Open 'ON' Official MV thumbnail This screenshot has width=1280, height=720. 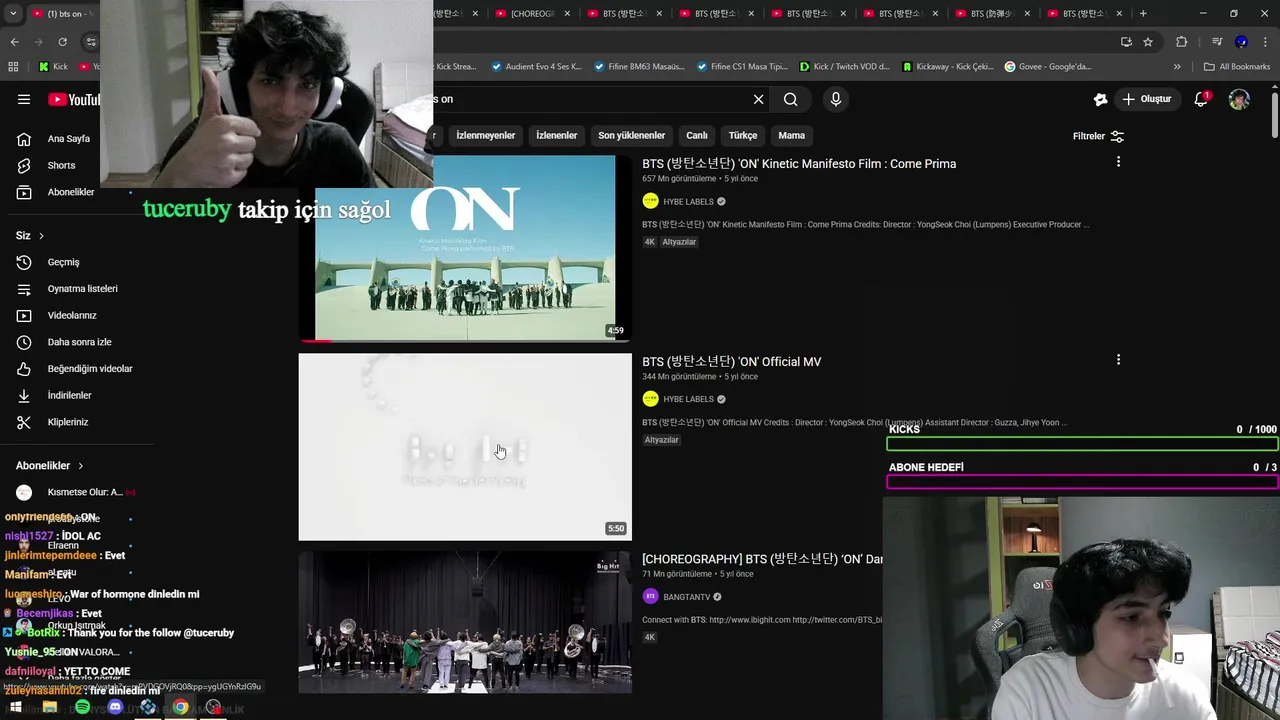point(465,447)
